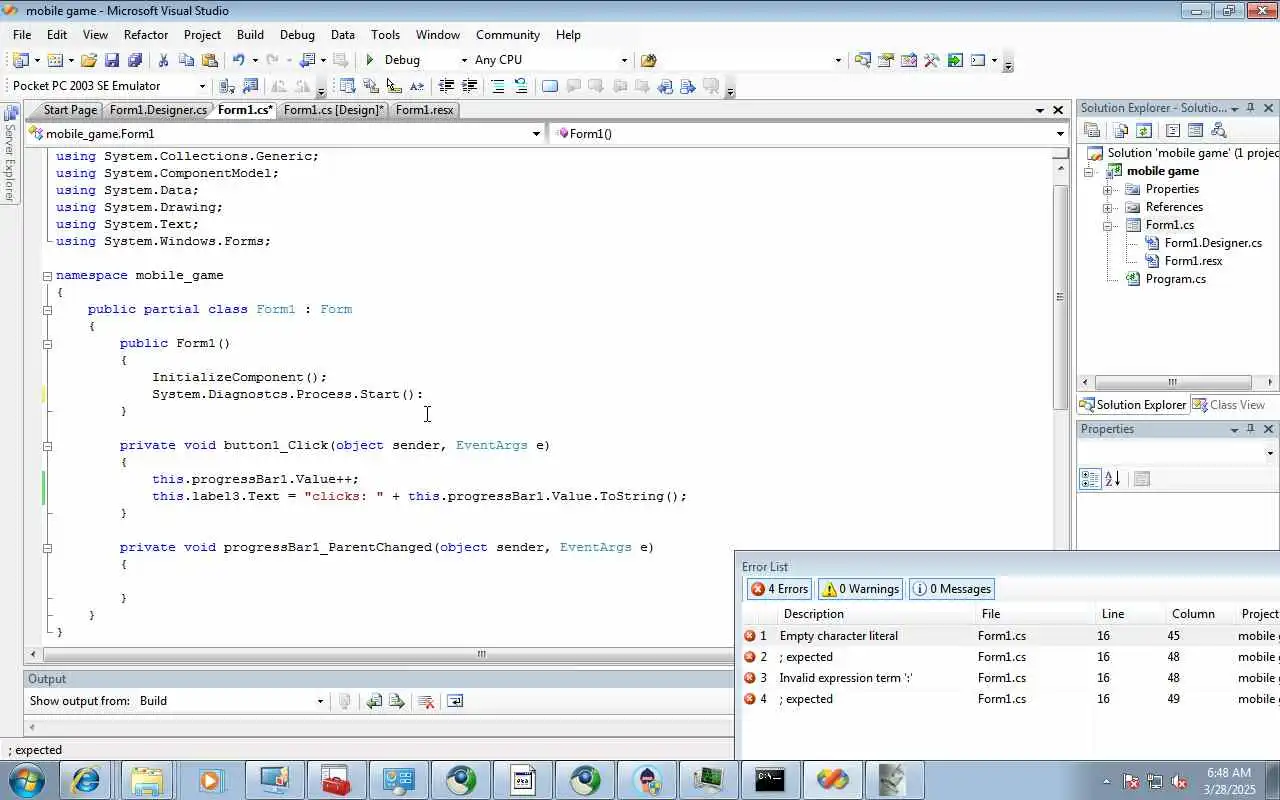
Task: Click View Code icon in Solution Explorer
Action: point(1173,130)
